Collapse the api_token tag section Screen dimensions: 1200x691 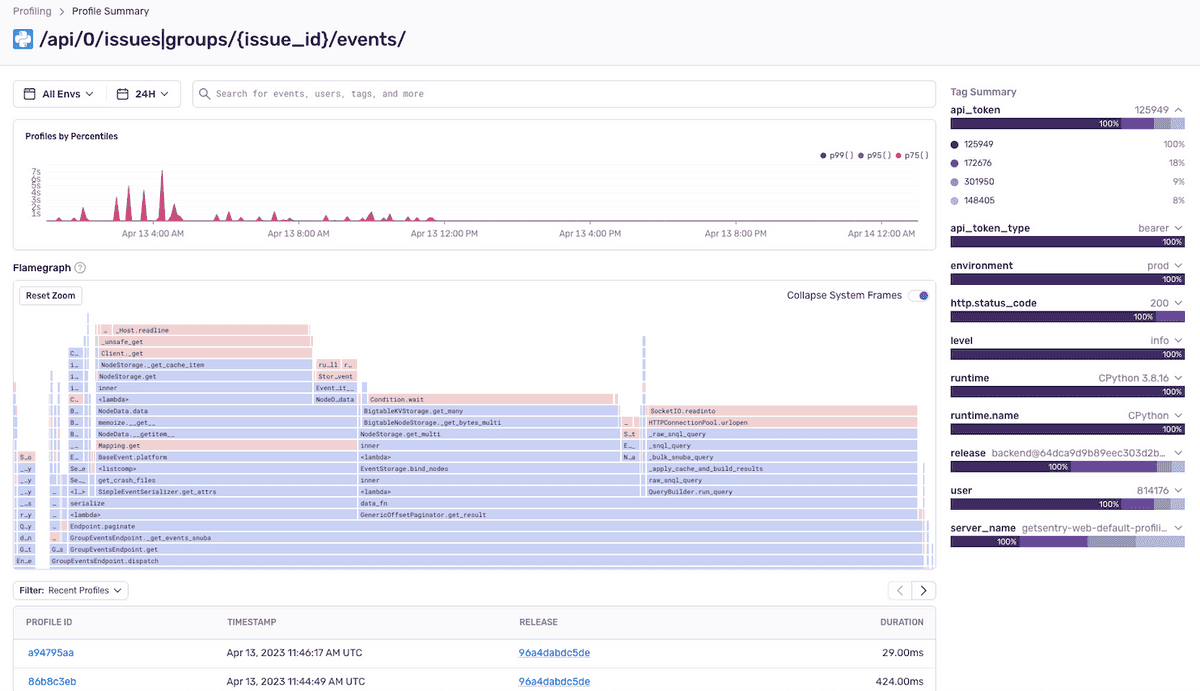tap(1179, 110)
